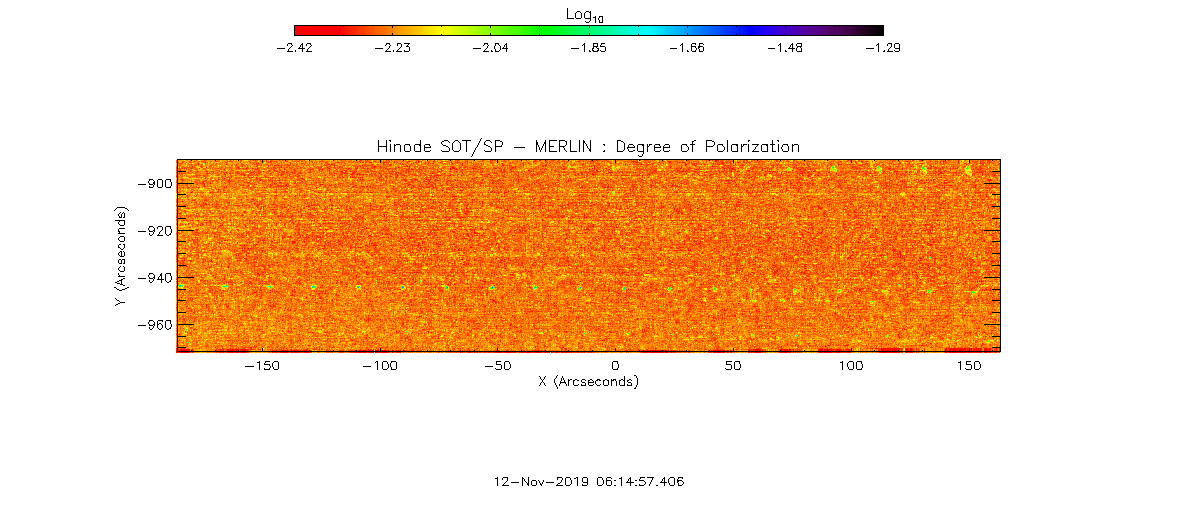Click the 0 tick label on the X axis

616,366
